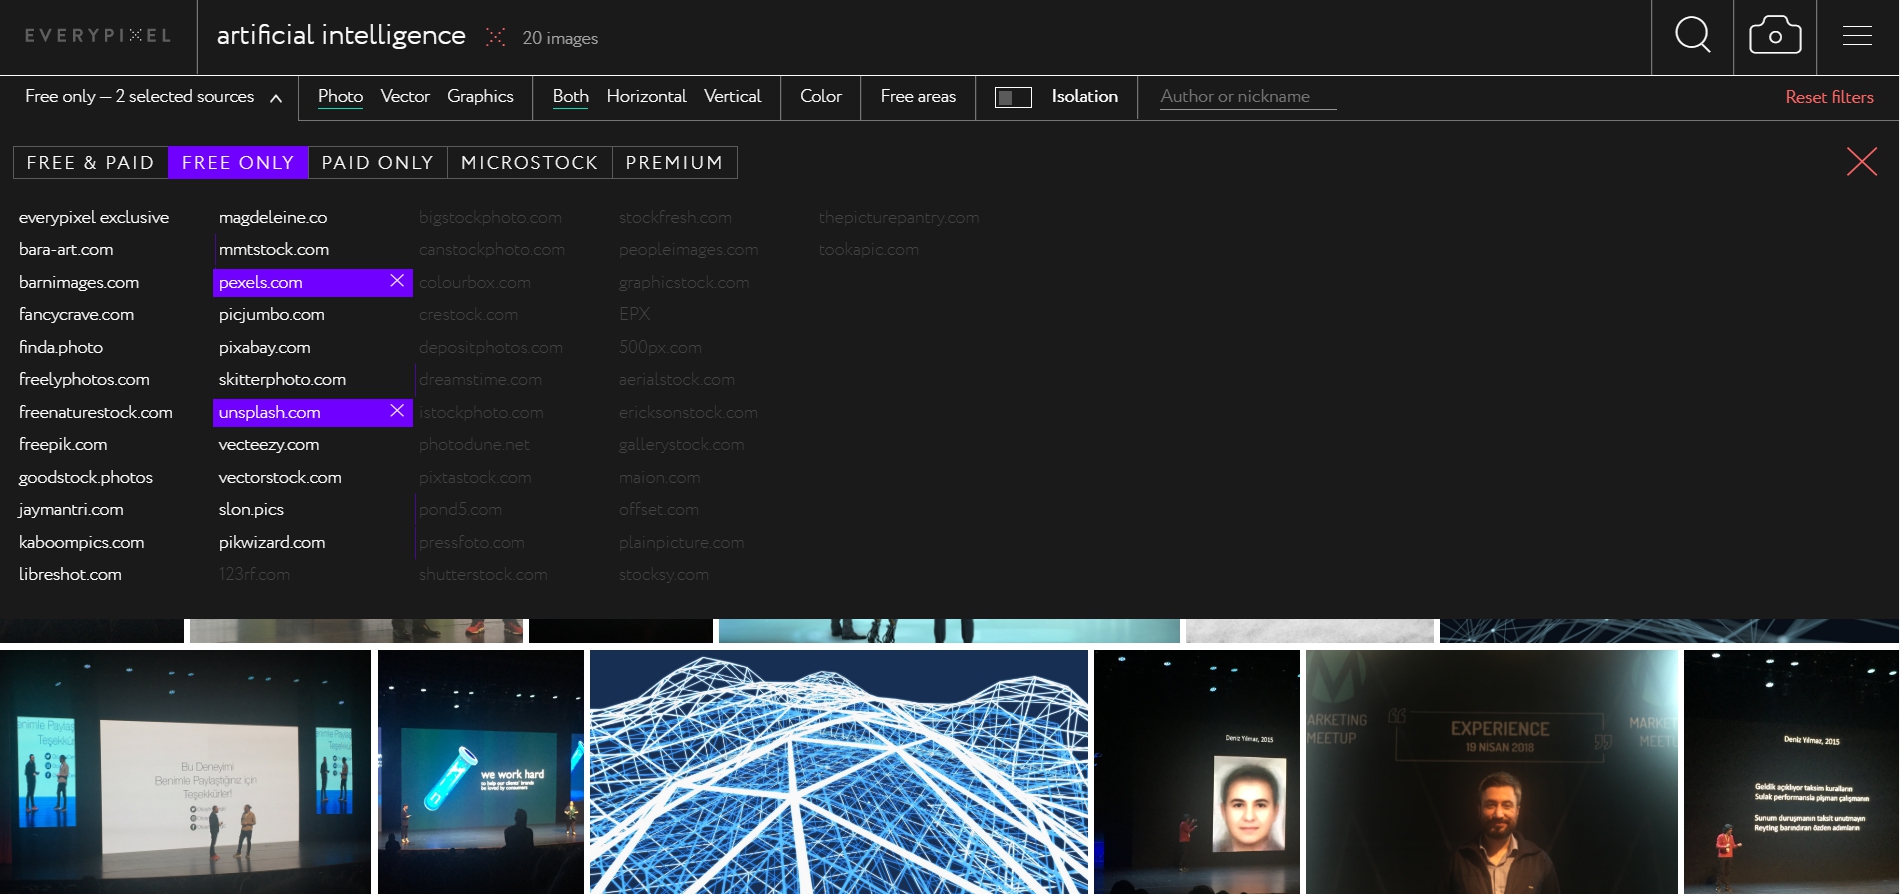Open the Color filter
Viewport: 1900px width, 894px height.
(821, 97)
